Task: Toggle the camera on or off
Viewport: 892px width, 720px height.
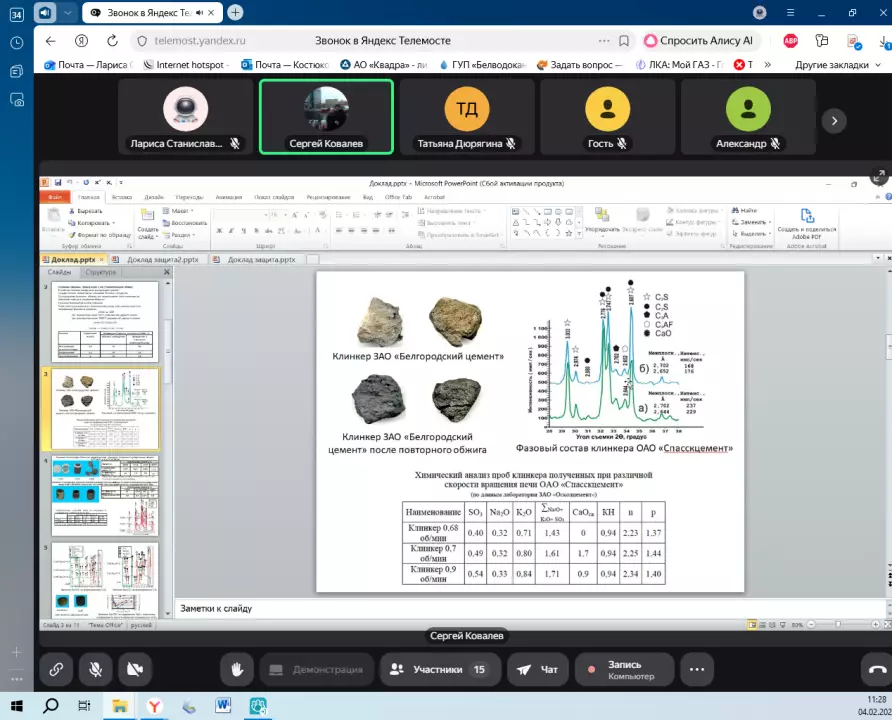Action: coord(135,669)
